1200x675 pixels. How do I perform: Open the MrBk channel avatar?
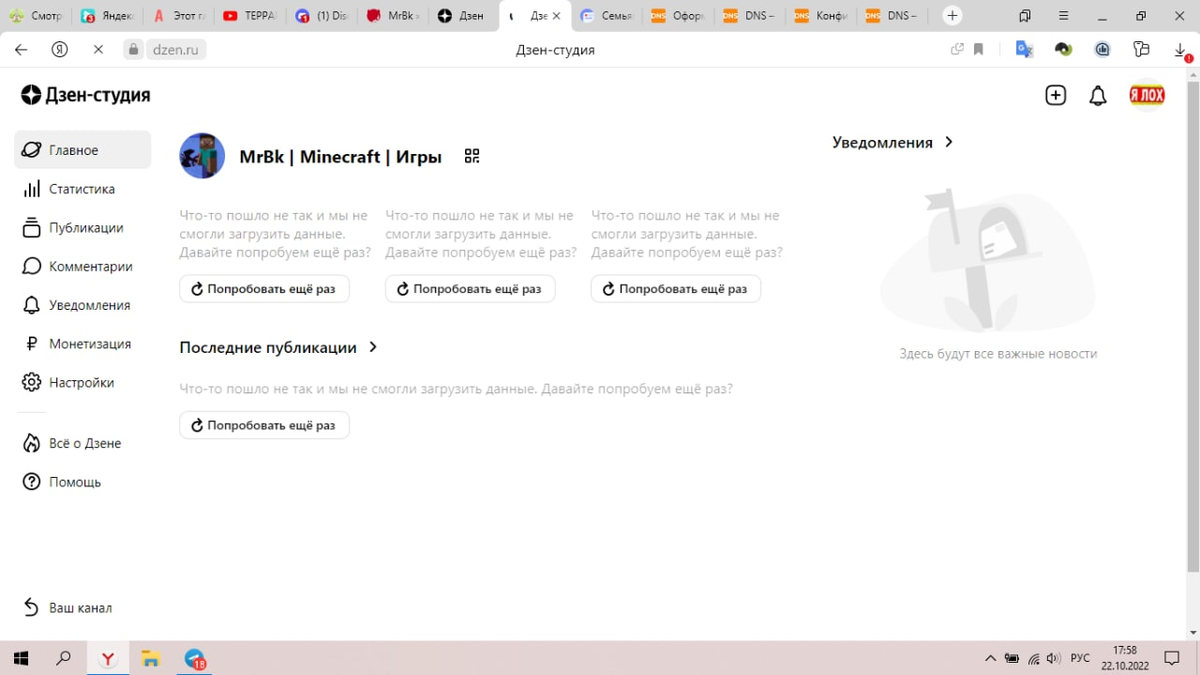202,156
